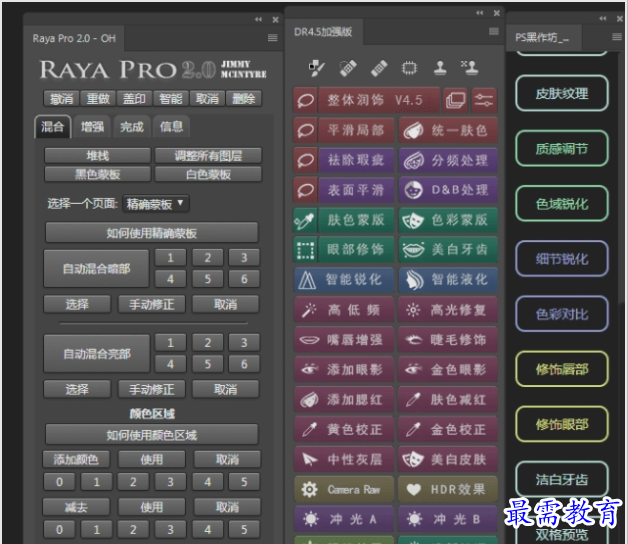Click the 添加颜色 button

pos(76,459)
